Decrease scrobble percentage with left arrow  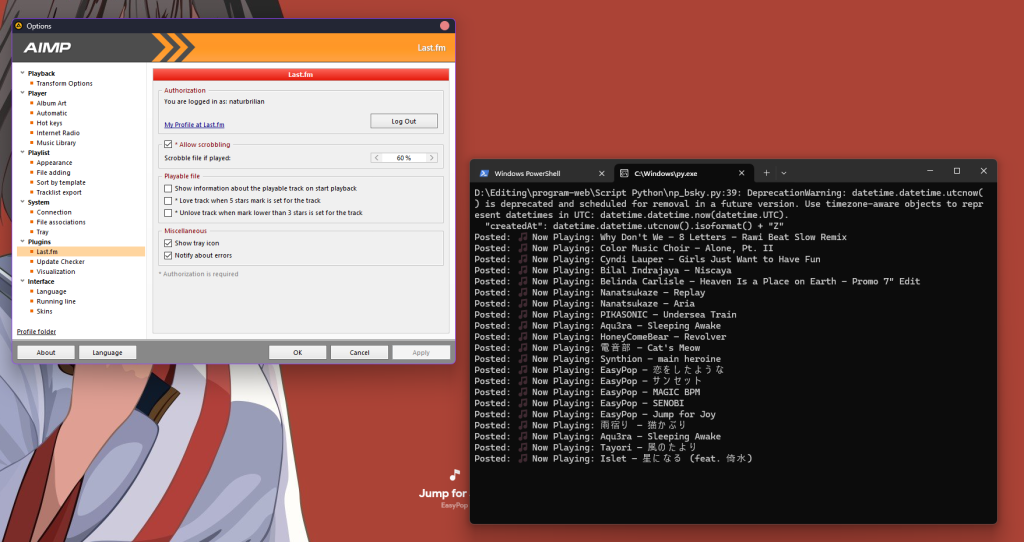pos(376,158)
